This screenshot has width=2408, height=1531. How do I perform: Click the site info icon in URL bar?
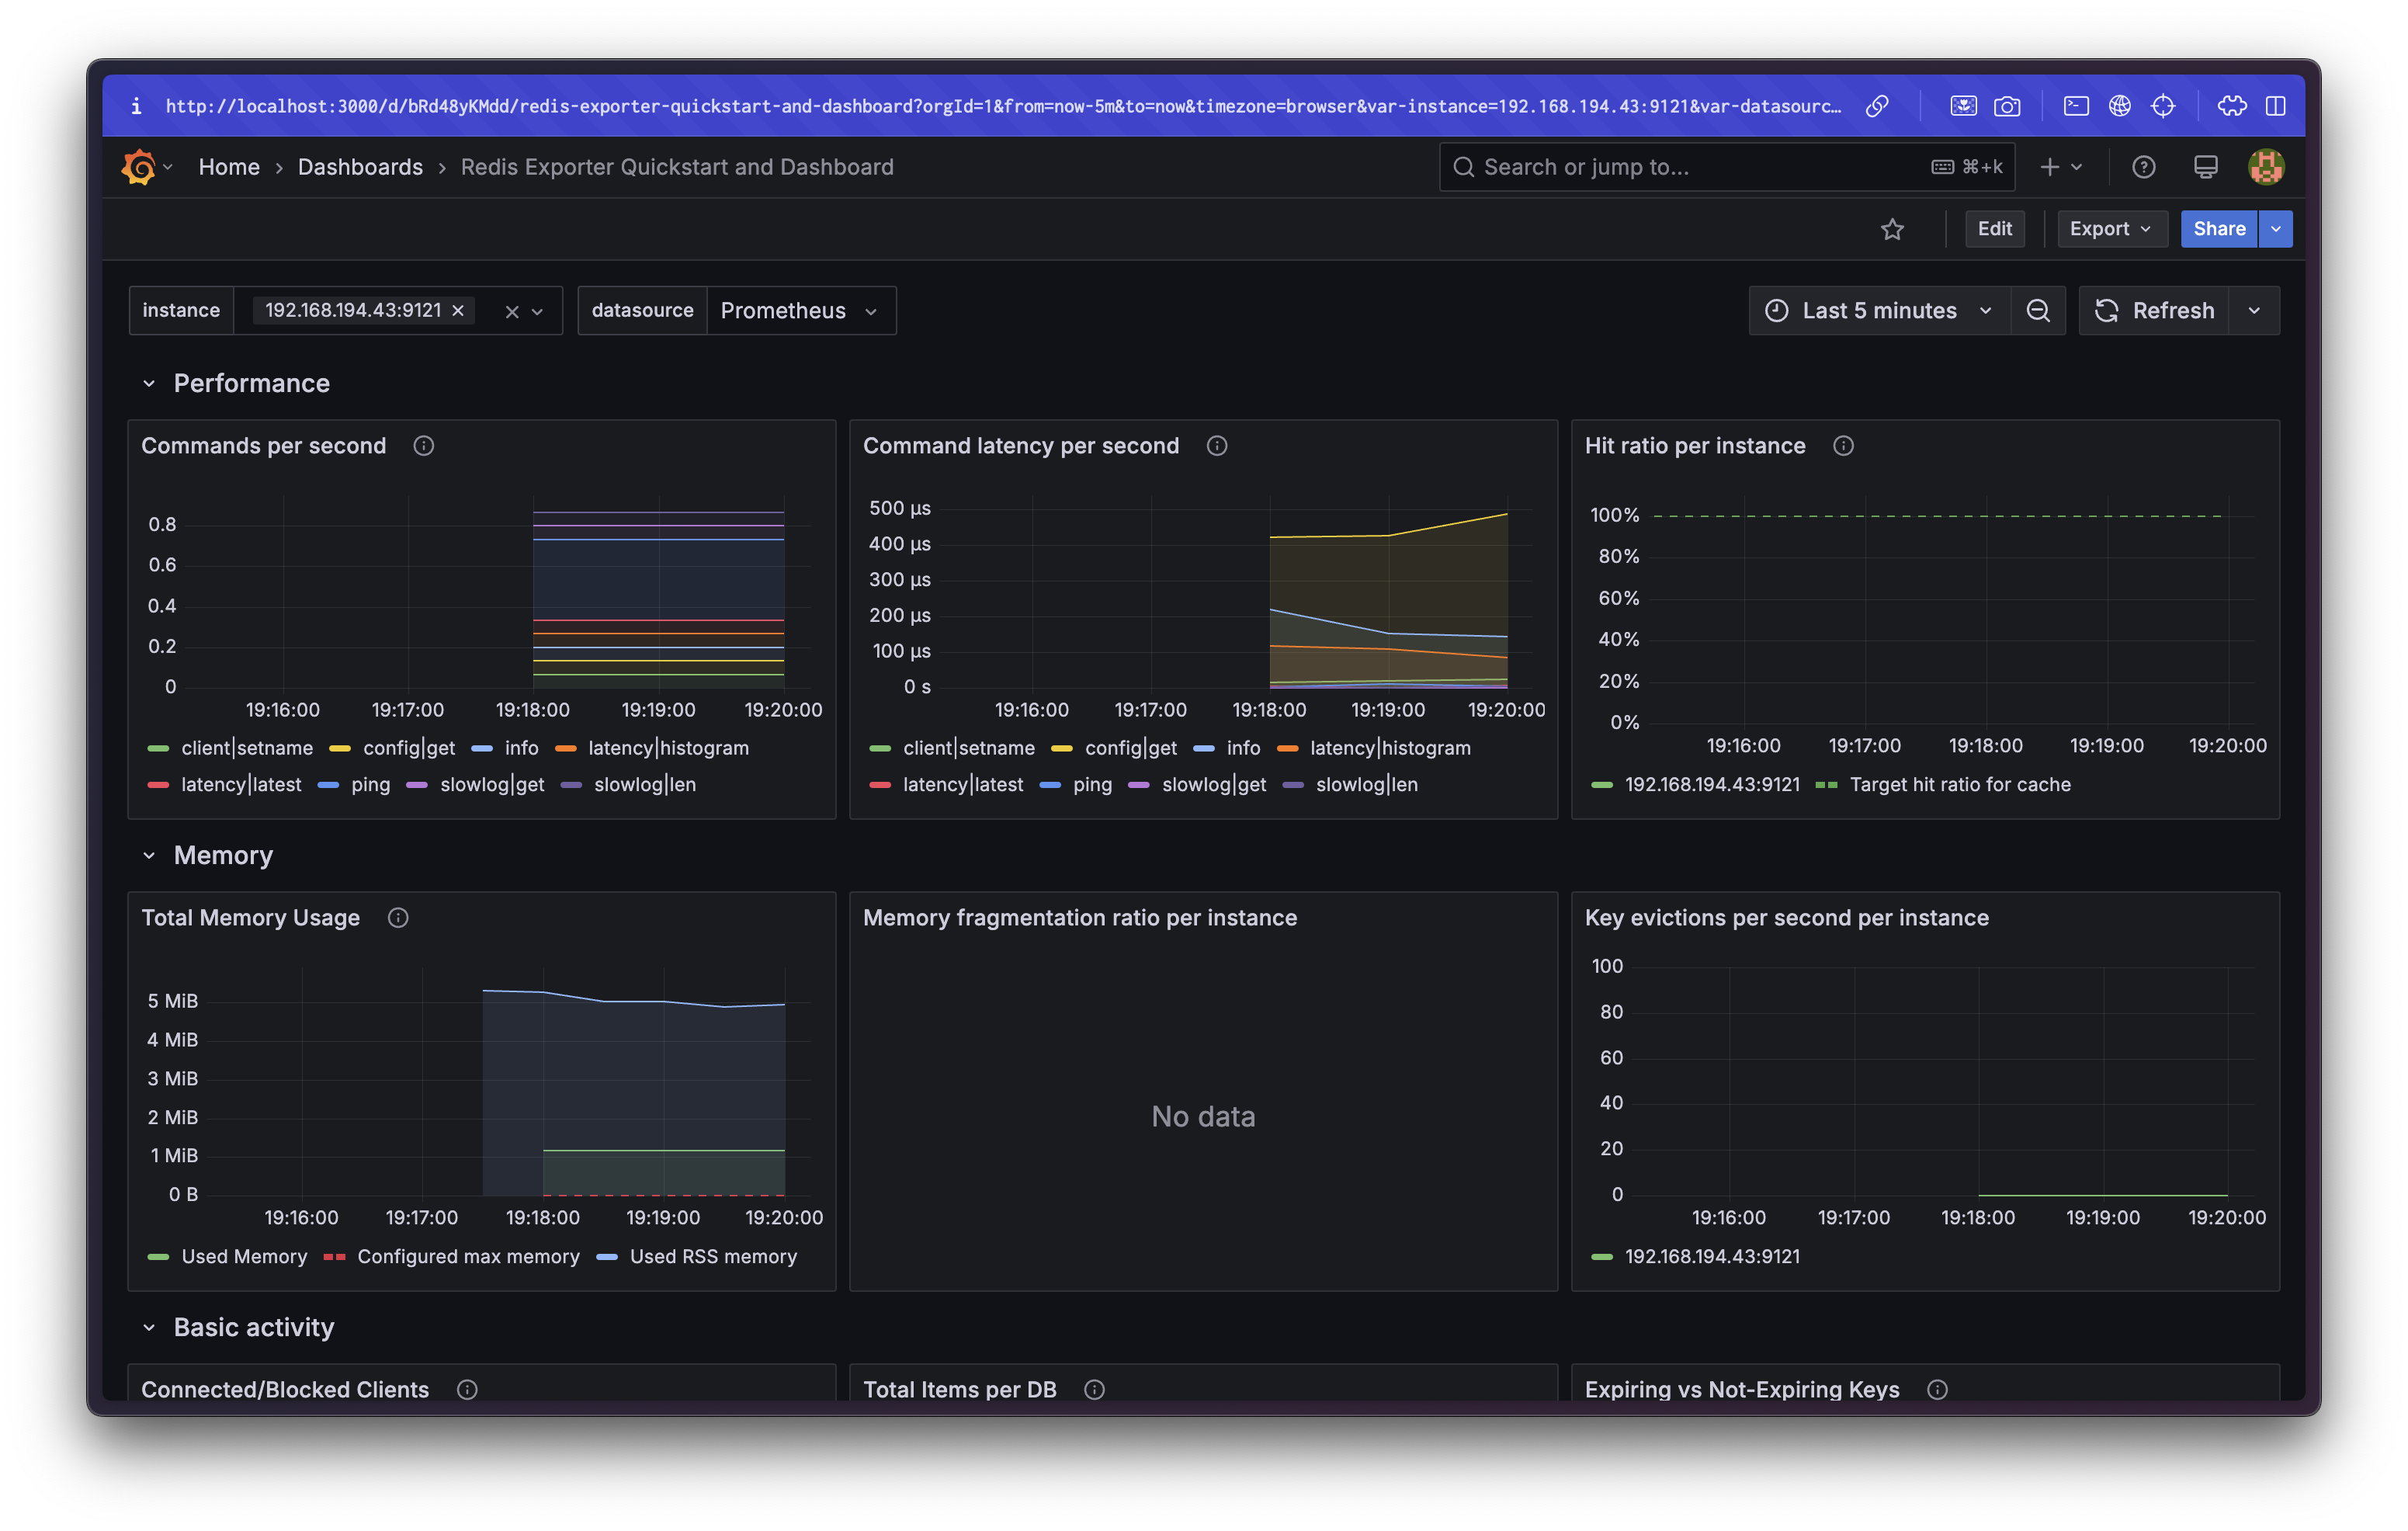point(136,106)
